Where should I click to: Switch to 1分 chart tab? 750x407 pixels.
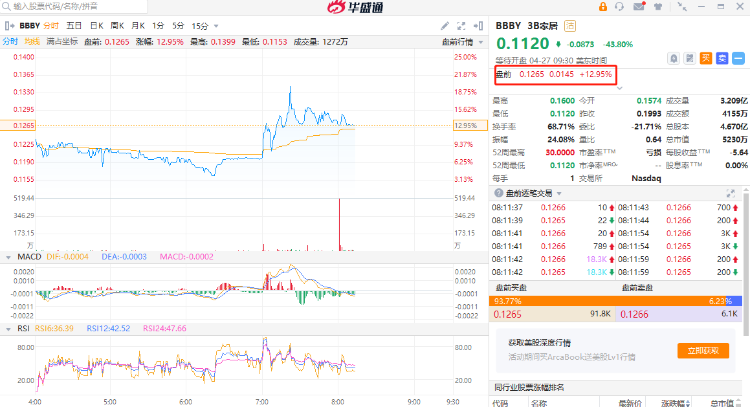tap(158, 26)
